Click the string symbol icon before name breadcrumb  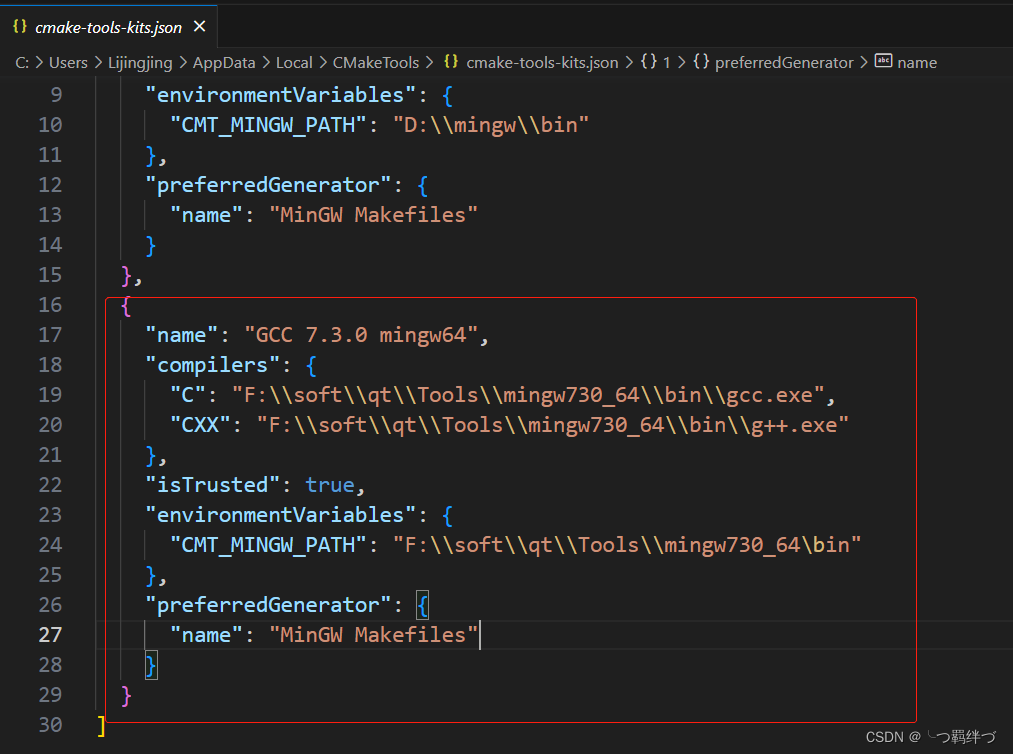click(x=883, y=61)
